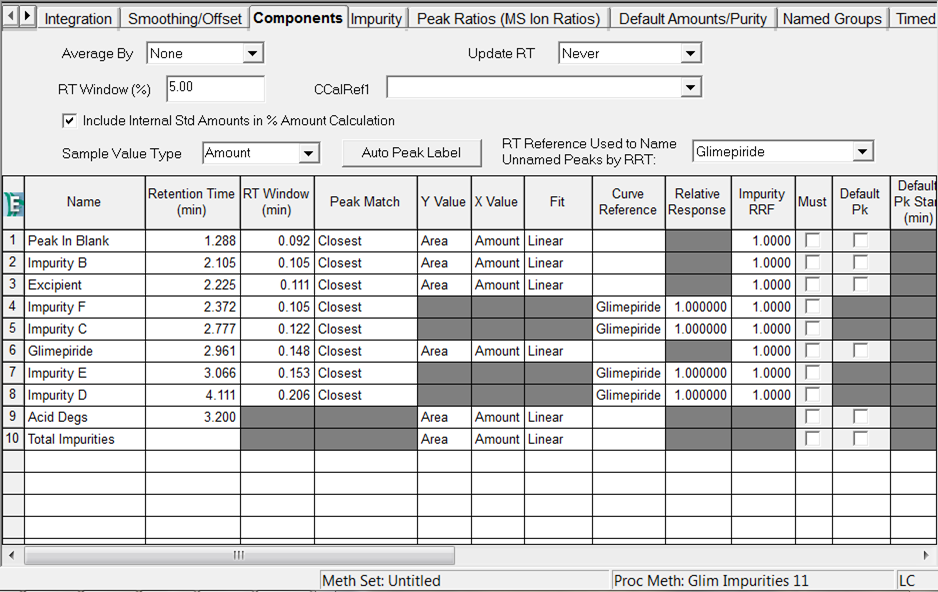This screenshot has width=938, height=592.
Task: Click the Name column header
Action: point(84,202)
